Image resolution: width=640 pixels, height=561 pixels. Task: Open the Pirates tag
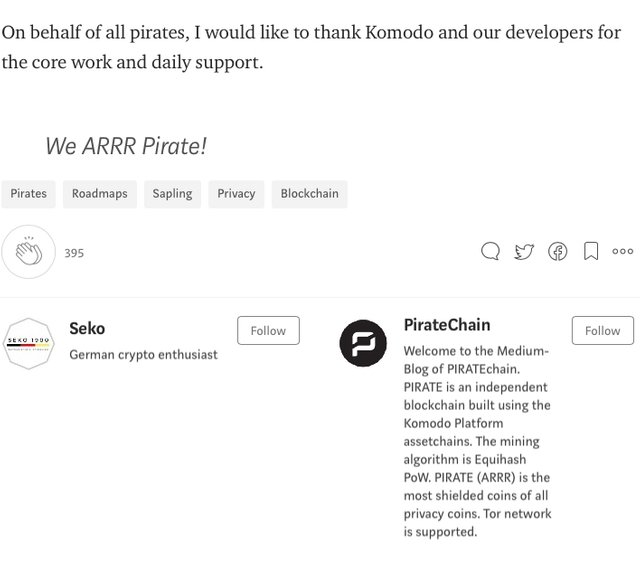tap(29, 194)
